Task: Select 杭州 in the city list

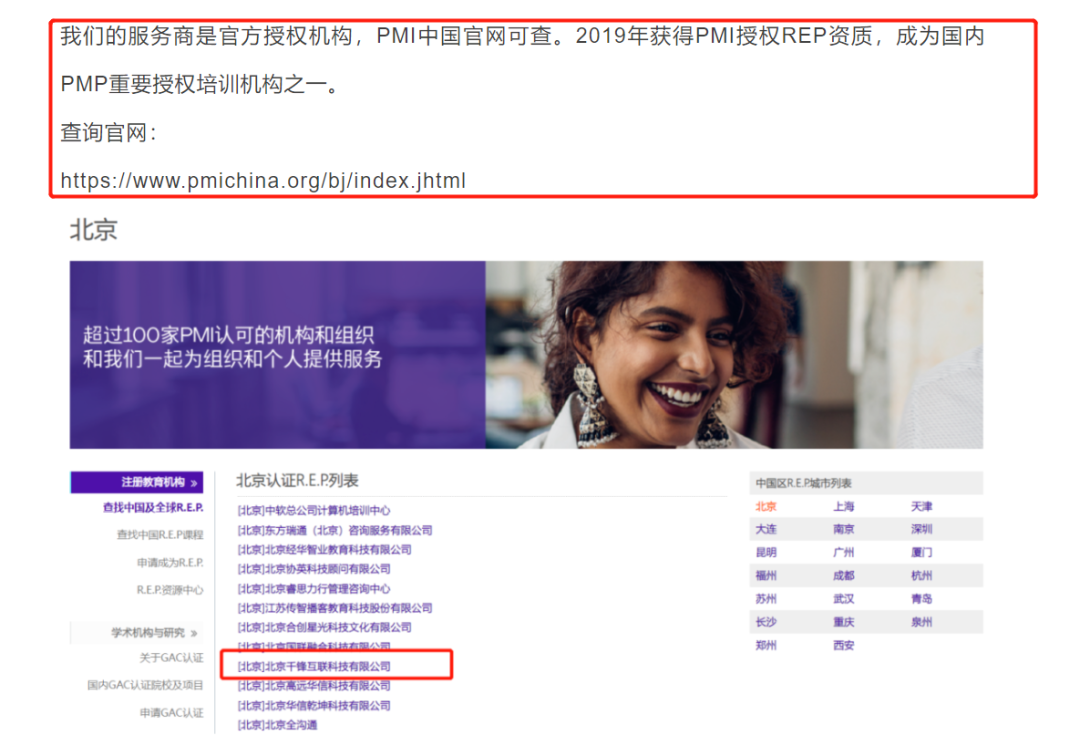Action: 922,576
